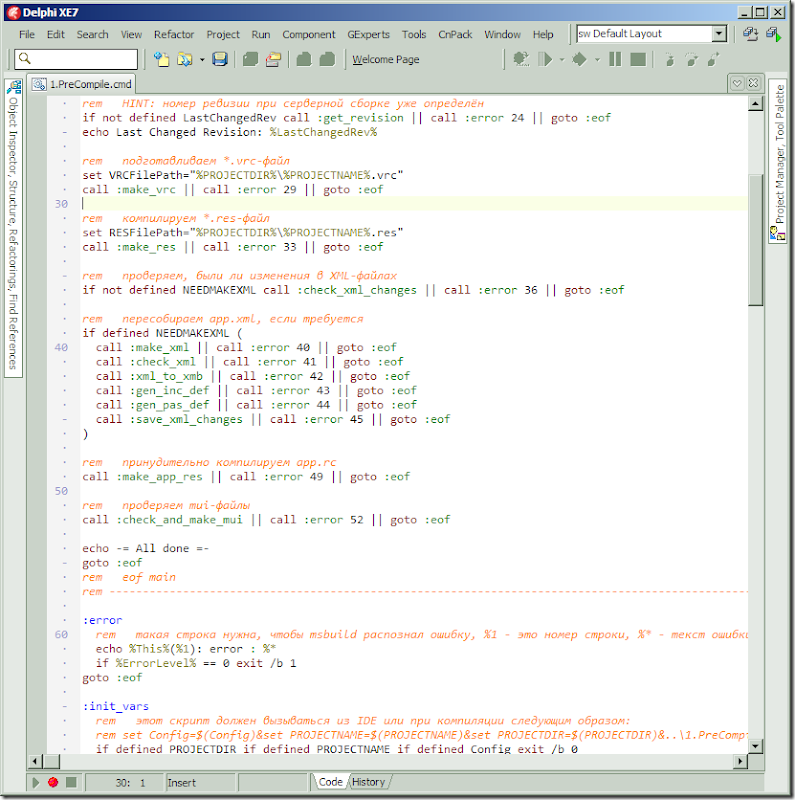Switch to the History tab
The width and height of the screenshot is (795, 800).
(369, 782)
